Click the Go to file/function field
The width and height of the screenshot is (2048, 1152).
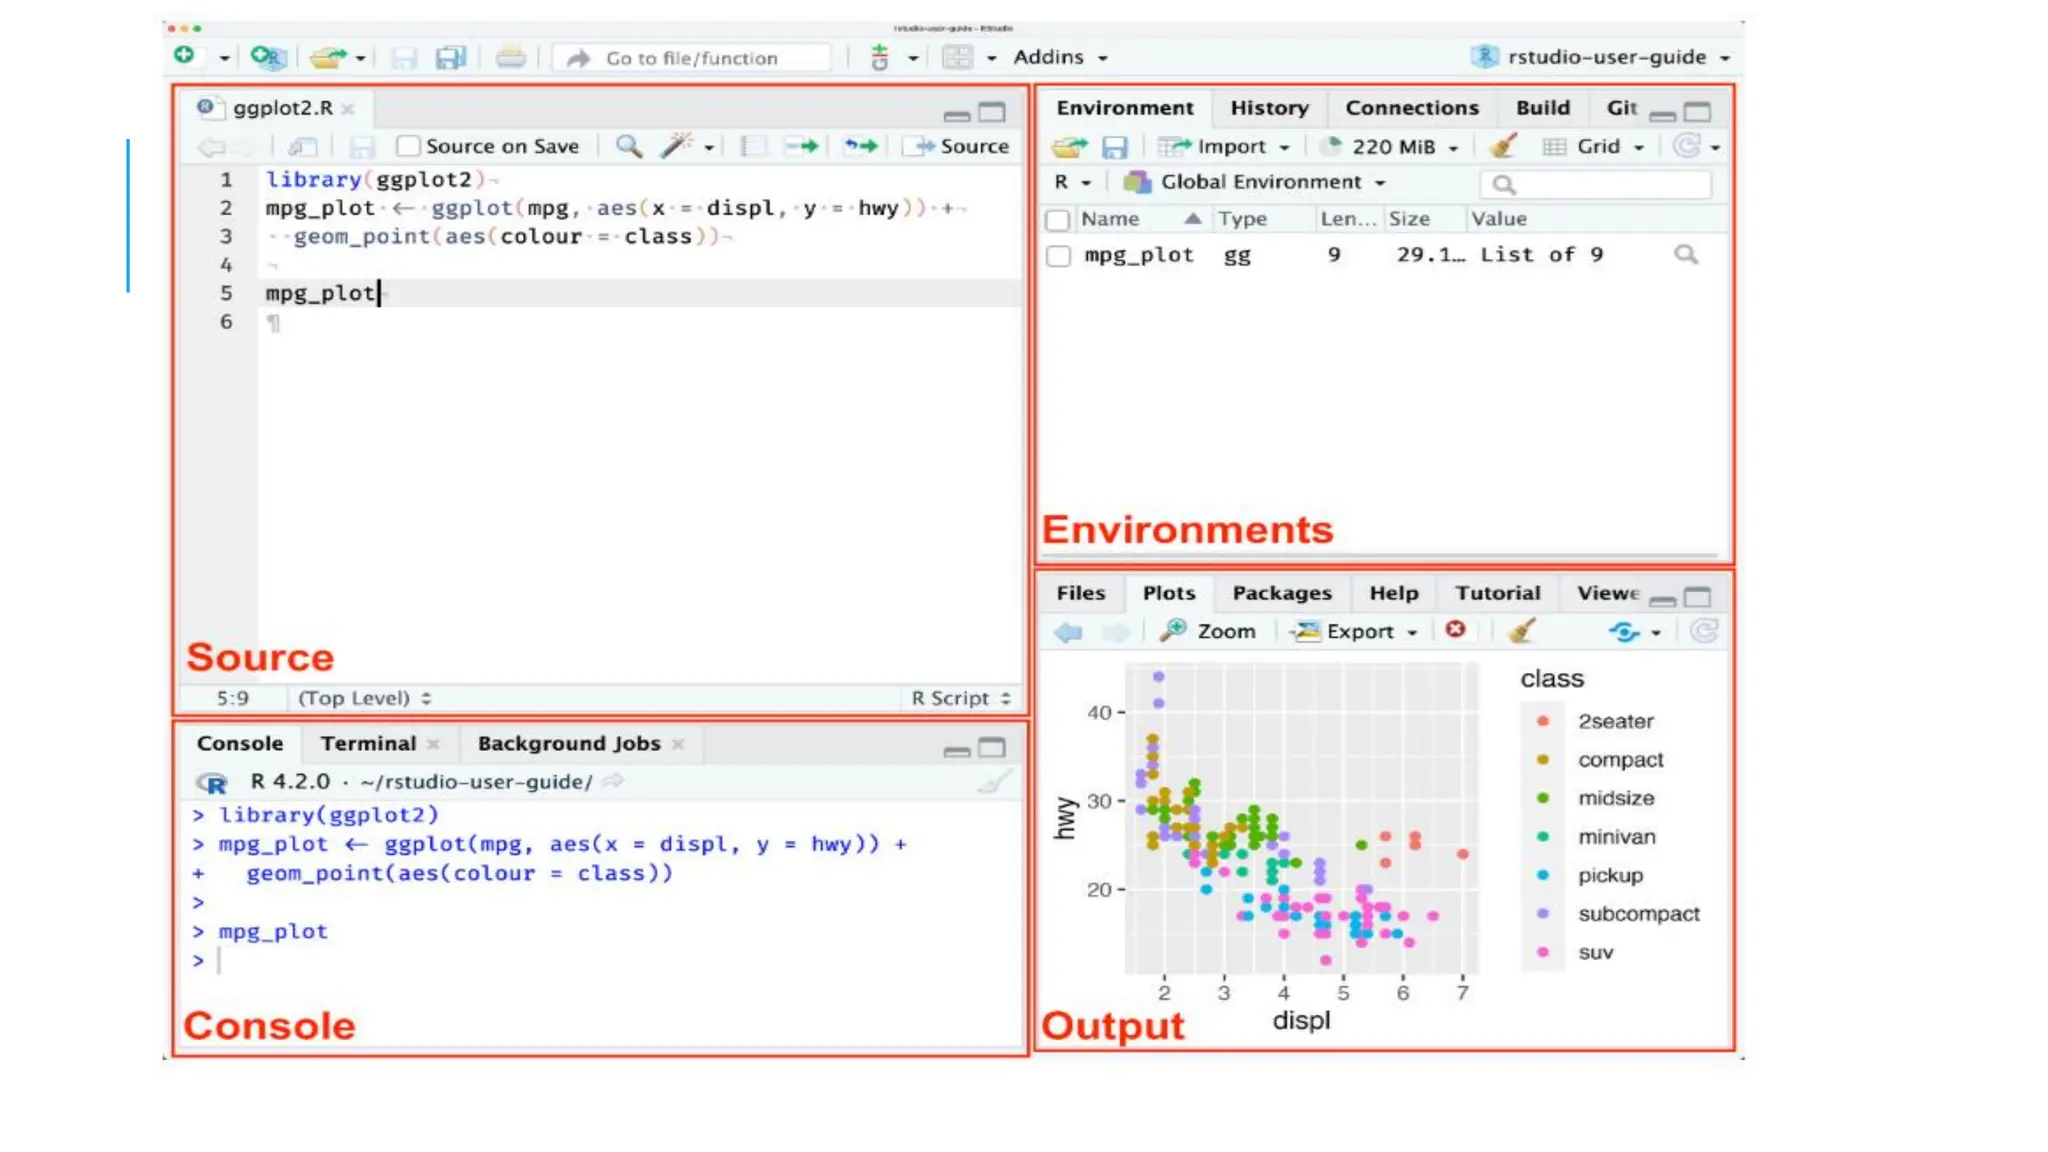click(x=692, y=58)
